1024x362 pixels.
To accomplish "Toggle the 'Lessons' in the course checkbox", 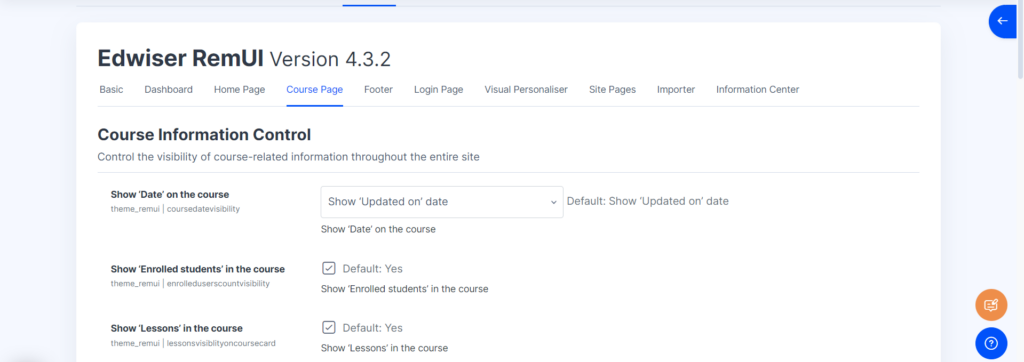I will (328, 327).
